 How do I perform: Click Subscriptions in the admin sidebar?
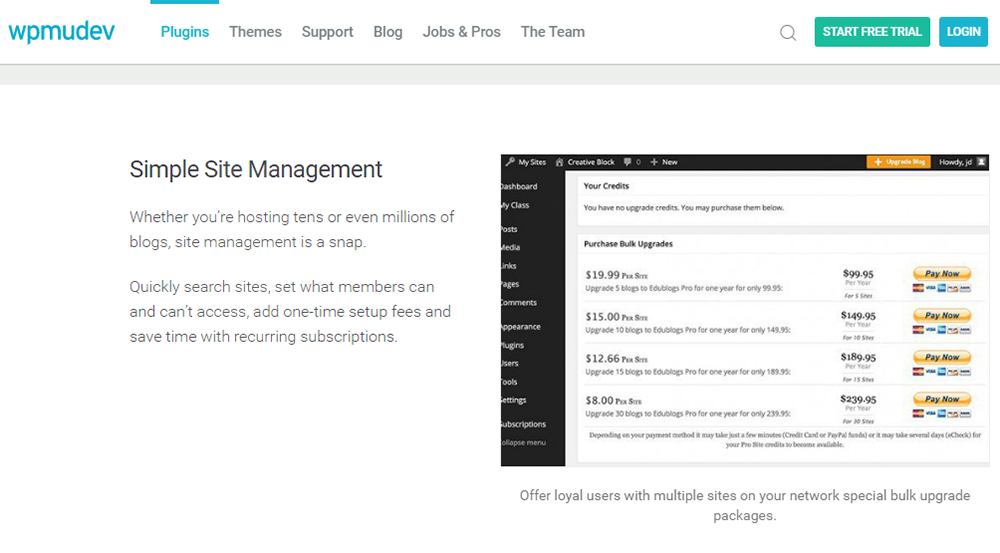[x=525, y=424]
